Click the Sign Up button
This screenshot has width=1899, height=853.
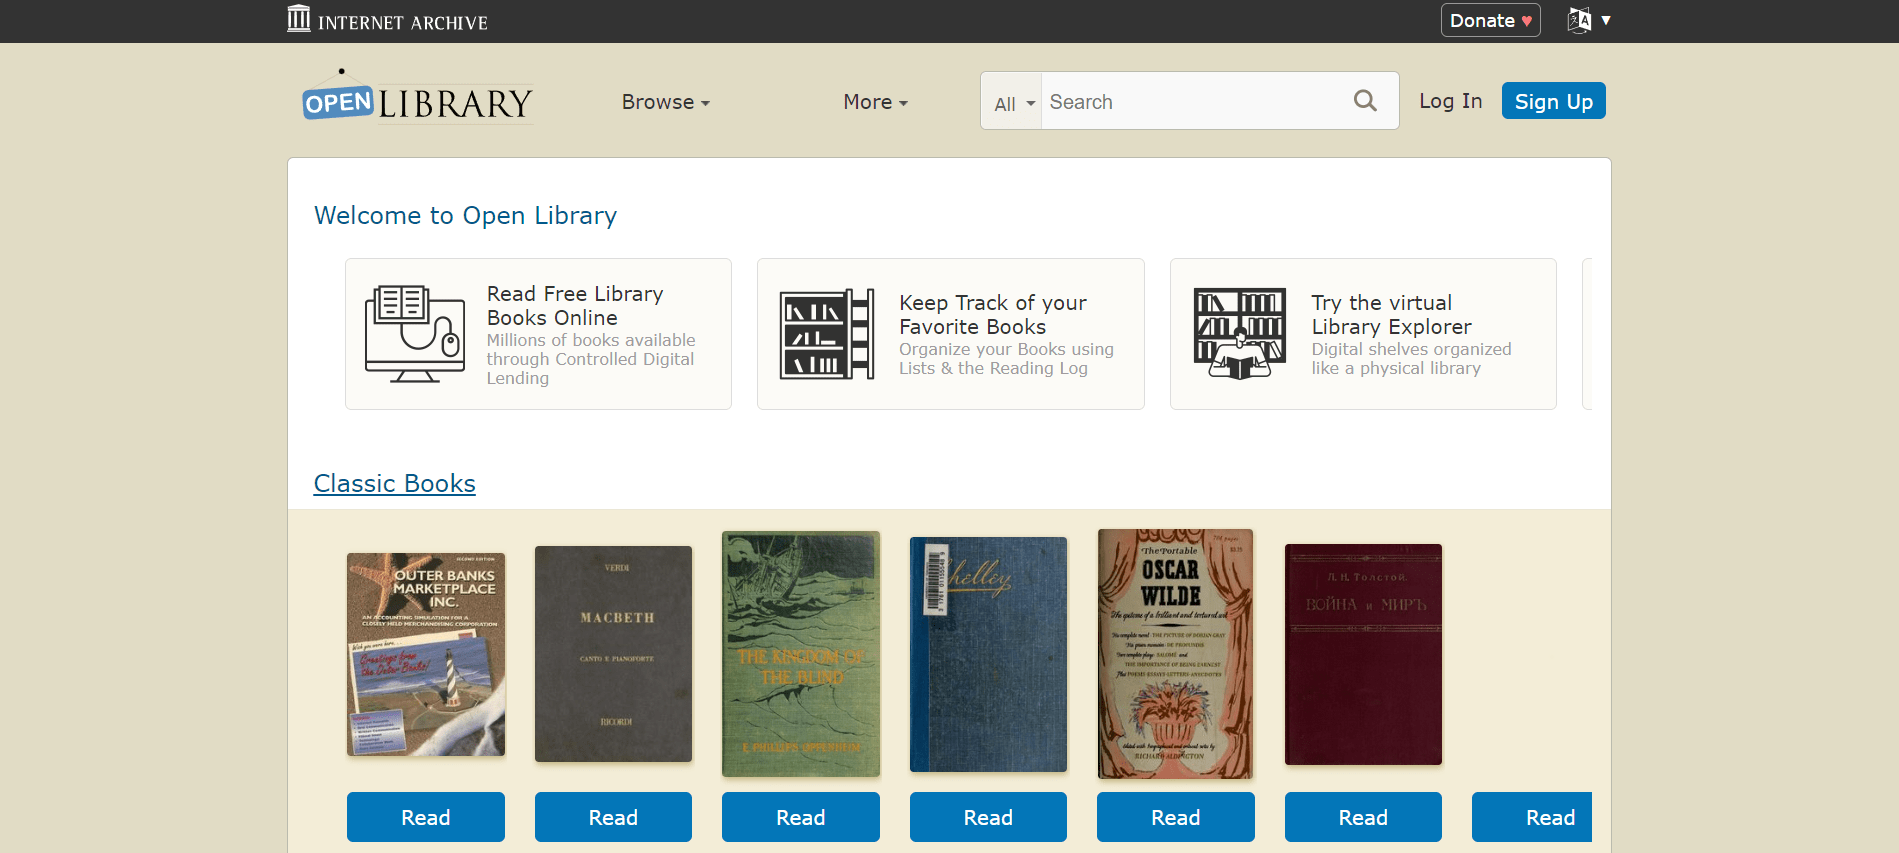tap(1553, 101)
